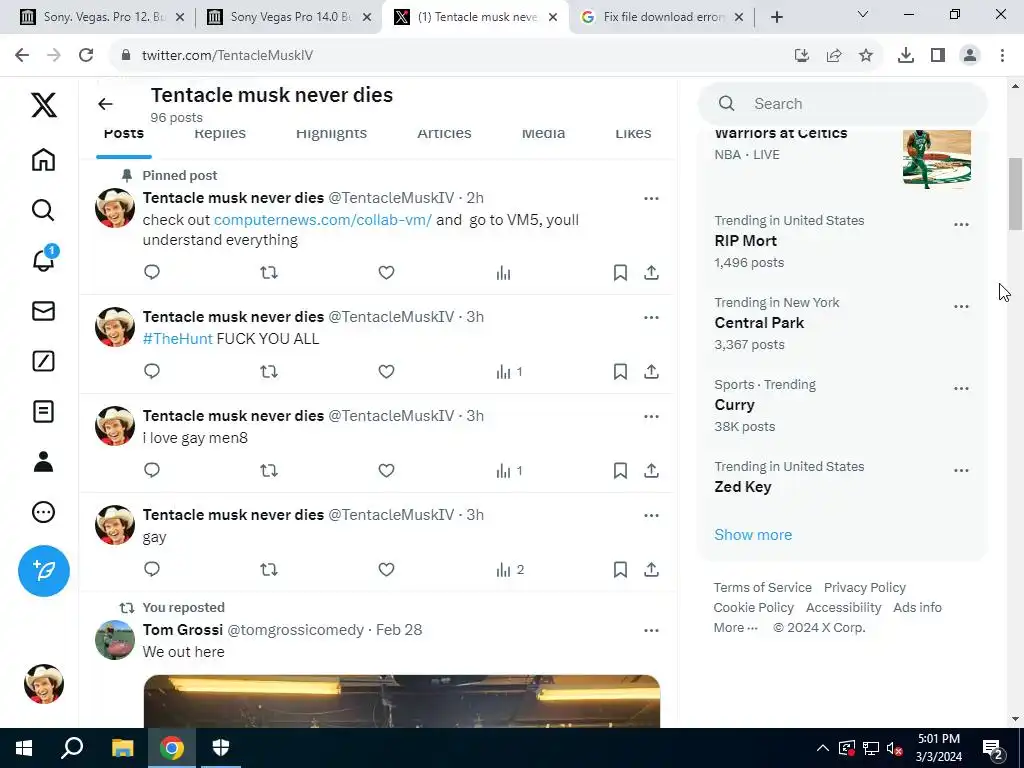This screenshot has width=1024, height=768.
Task: Open more options for Central Park trend
Action: click(961, 306)
